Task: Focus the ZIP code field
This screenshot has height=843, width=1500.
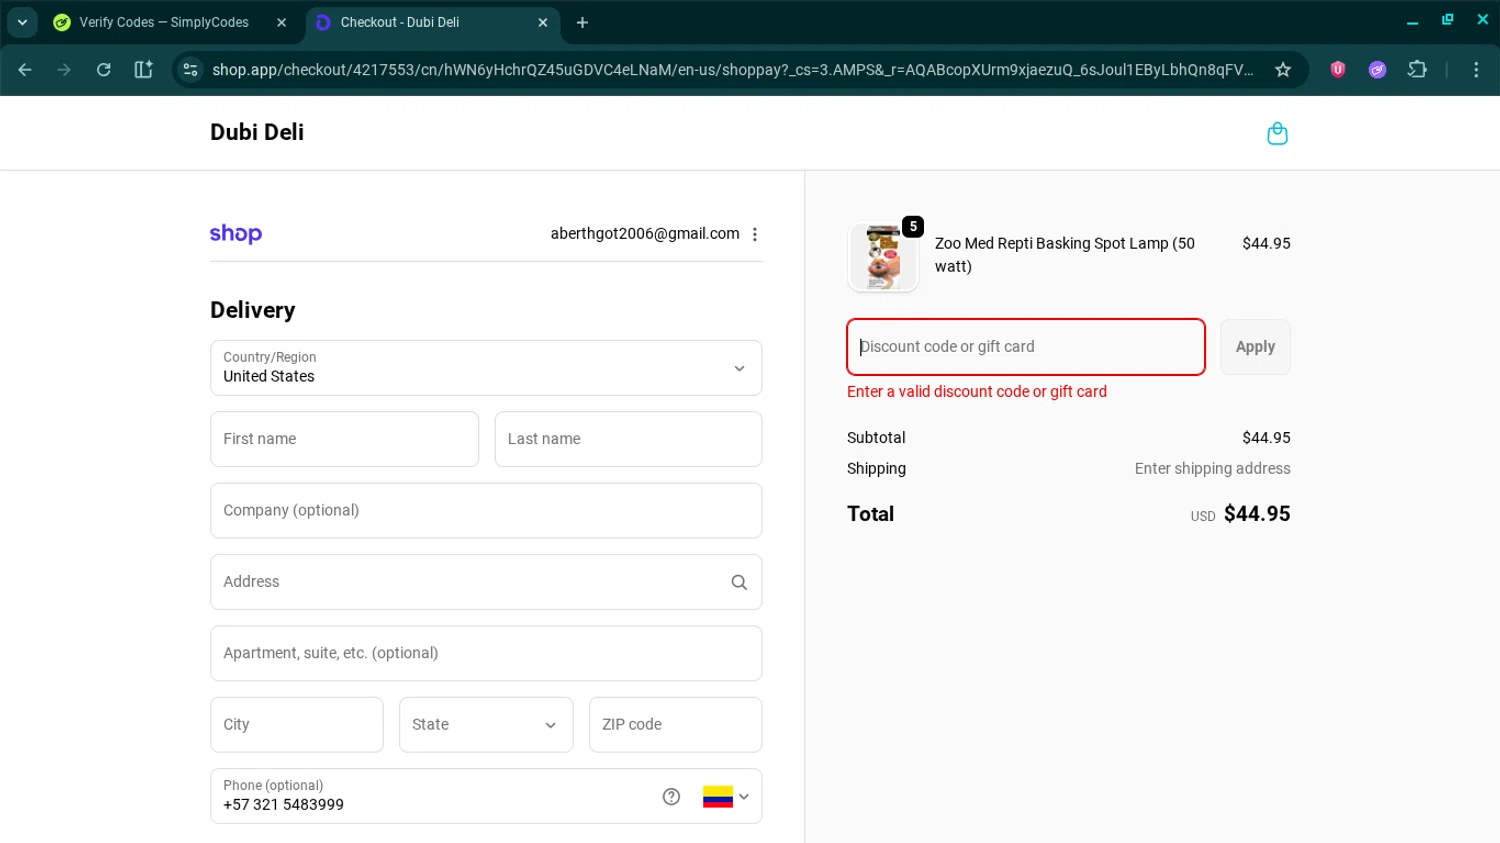Action: coord(675,725)
